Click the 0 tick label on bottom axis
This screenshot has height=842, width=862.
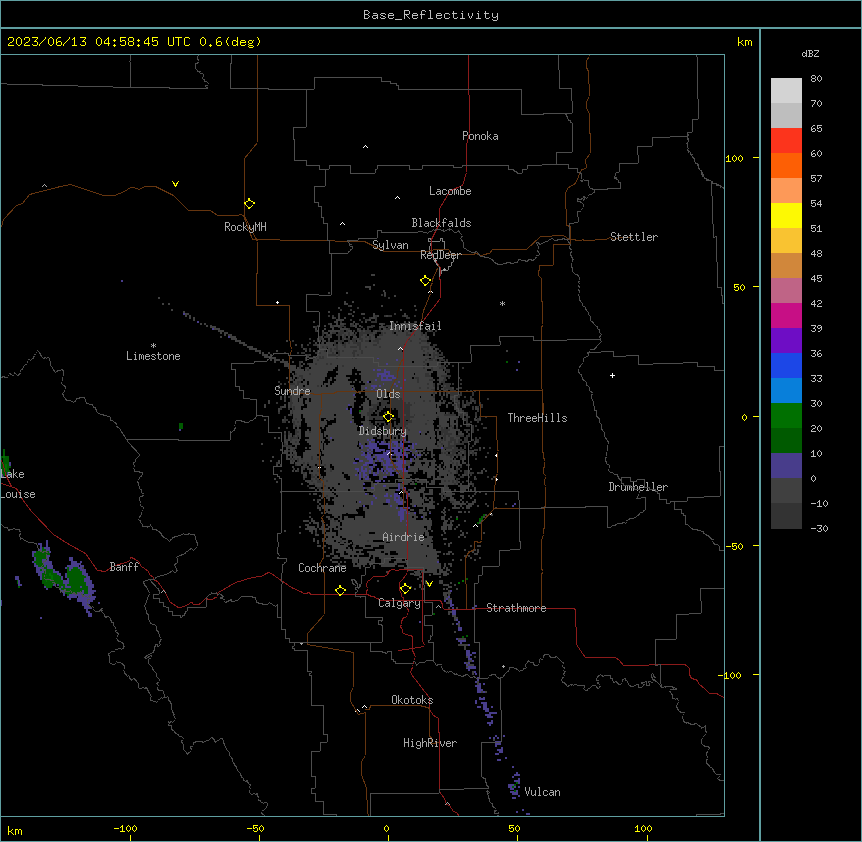386,828
